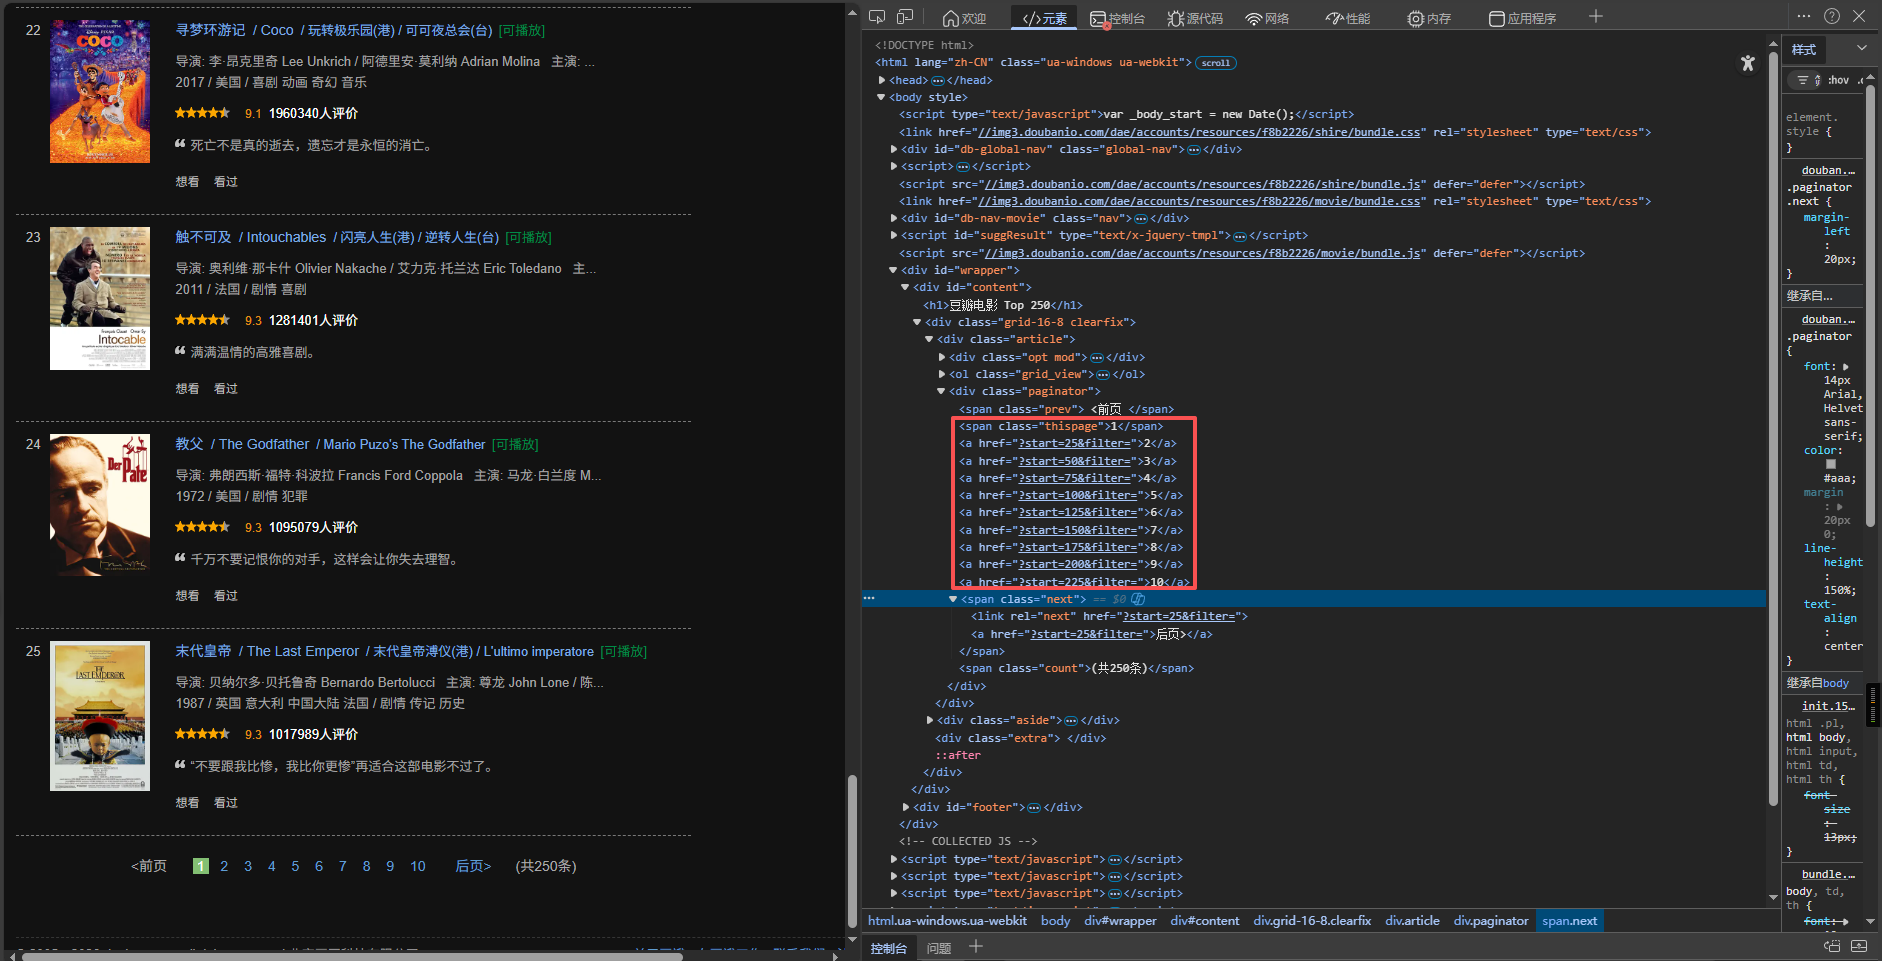Switch to the 网络 panel tab
The image size is (1882, 961).
[x=1266, y=18]
